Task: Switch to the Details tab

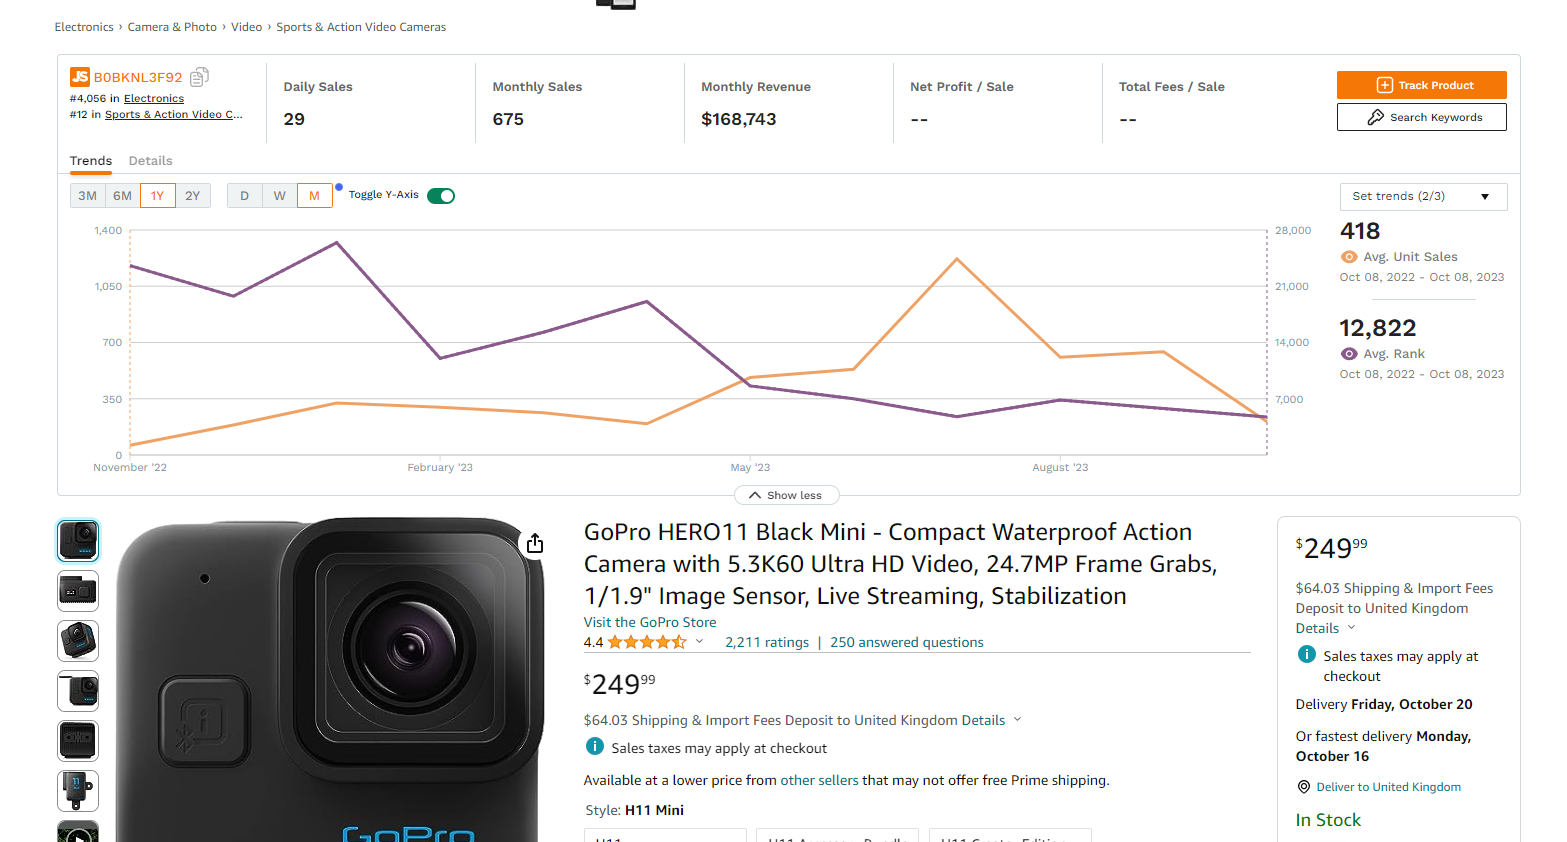Action: click(x=150, y=161)
